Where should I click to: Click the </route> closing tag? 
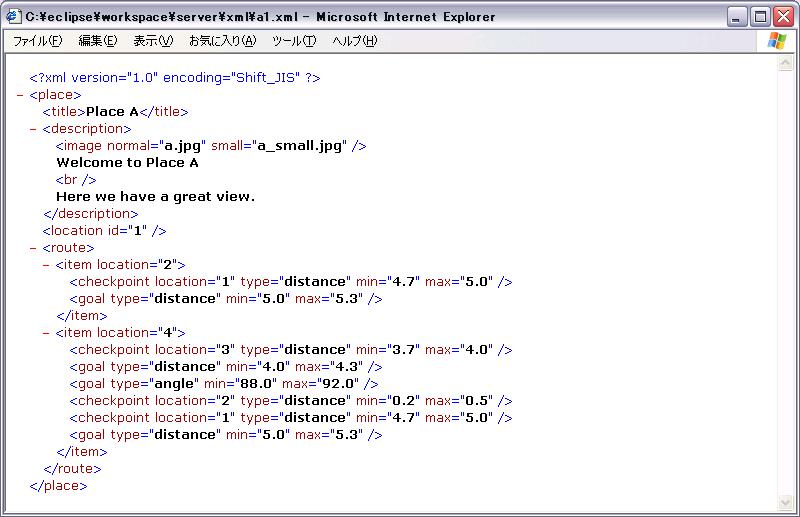pos(72,469)
